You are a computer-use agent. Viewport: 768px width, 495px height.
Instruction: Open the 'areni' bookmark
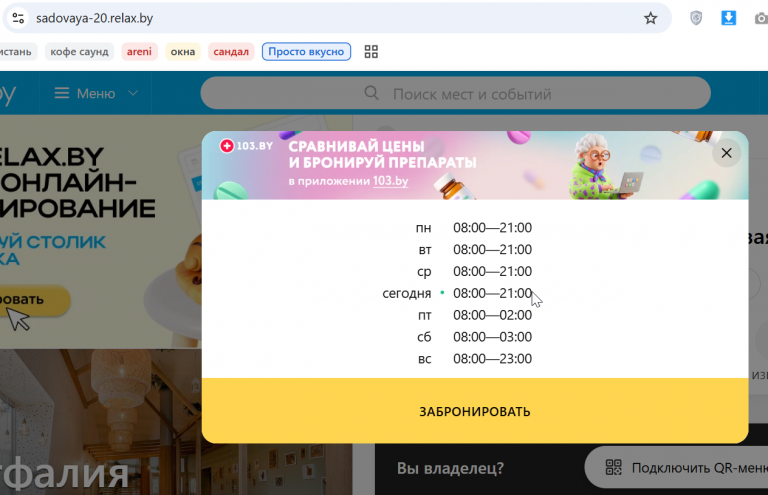[x=139, y=51]
